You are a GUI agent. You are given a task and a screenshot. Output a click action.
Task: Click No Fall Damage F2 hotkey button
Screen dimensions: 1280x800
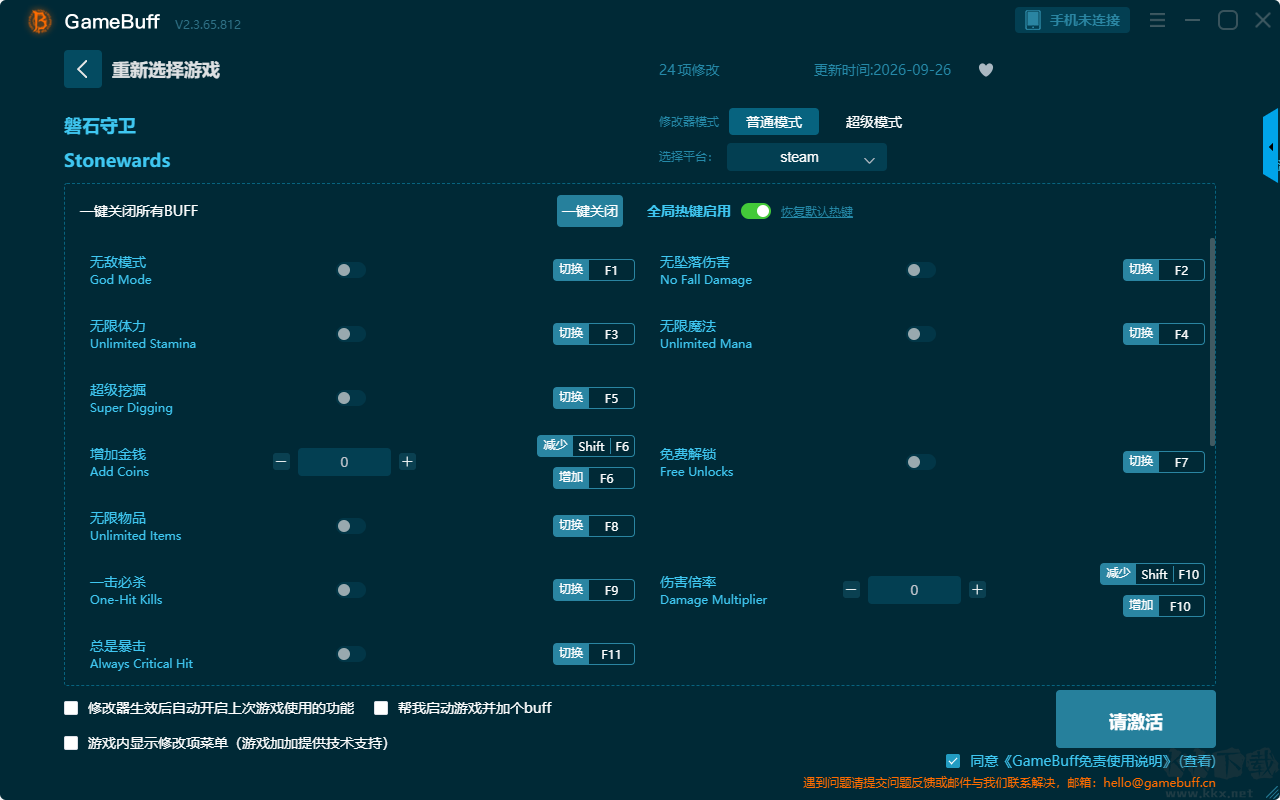click(1164, 270)
